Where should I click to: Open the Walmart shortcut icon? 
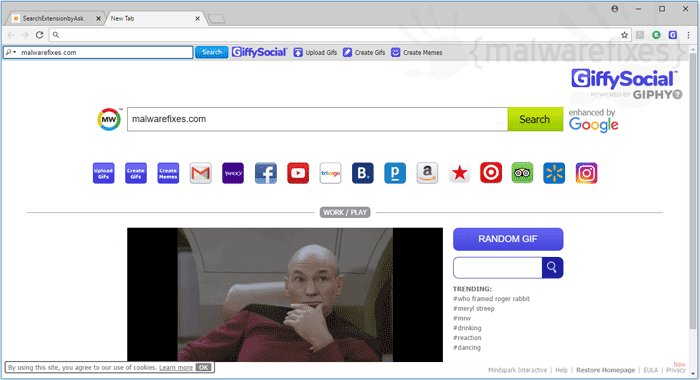click(x=554, y=173)
